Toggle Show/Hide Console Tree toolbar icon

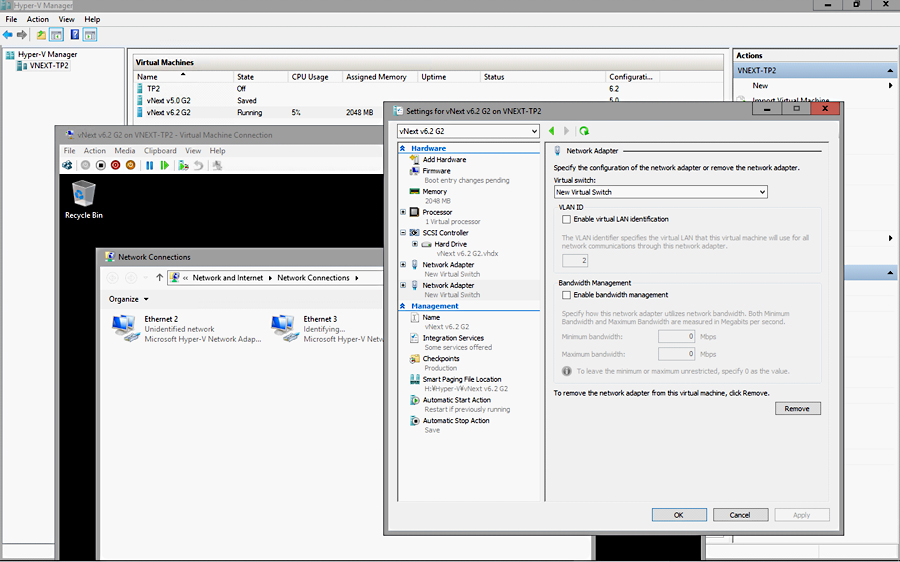(56, 35)
